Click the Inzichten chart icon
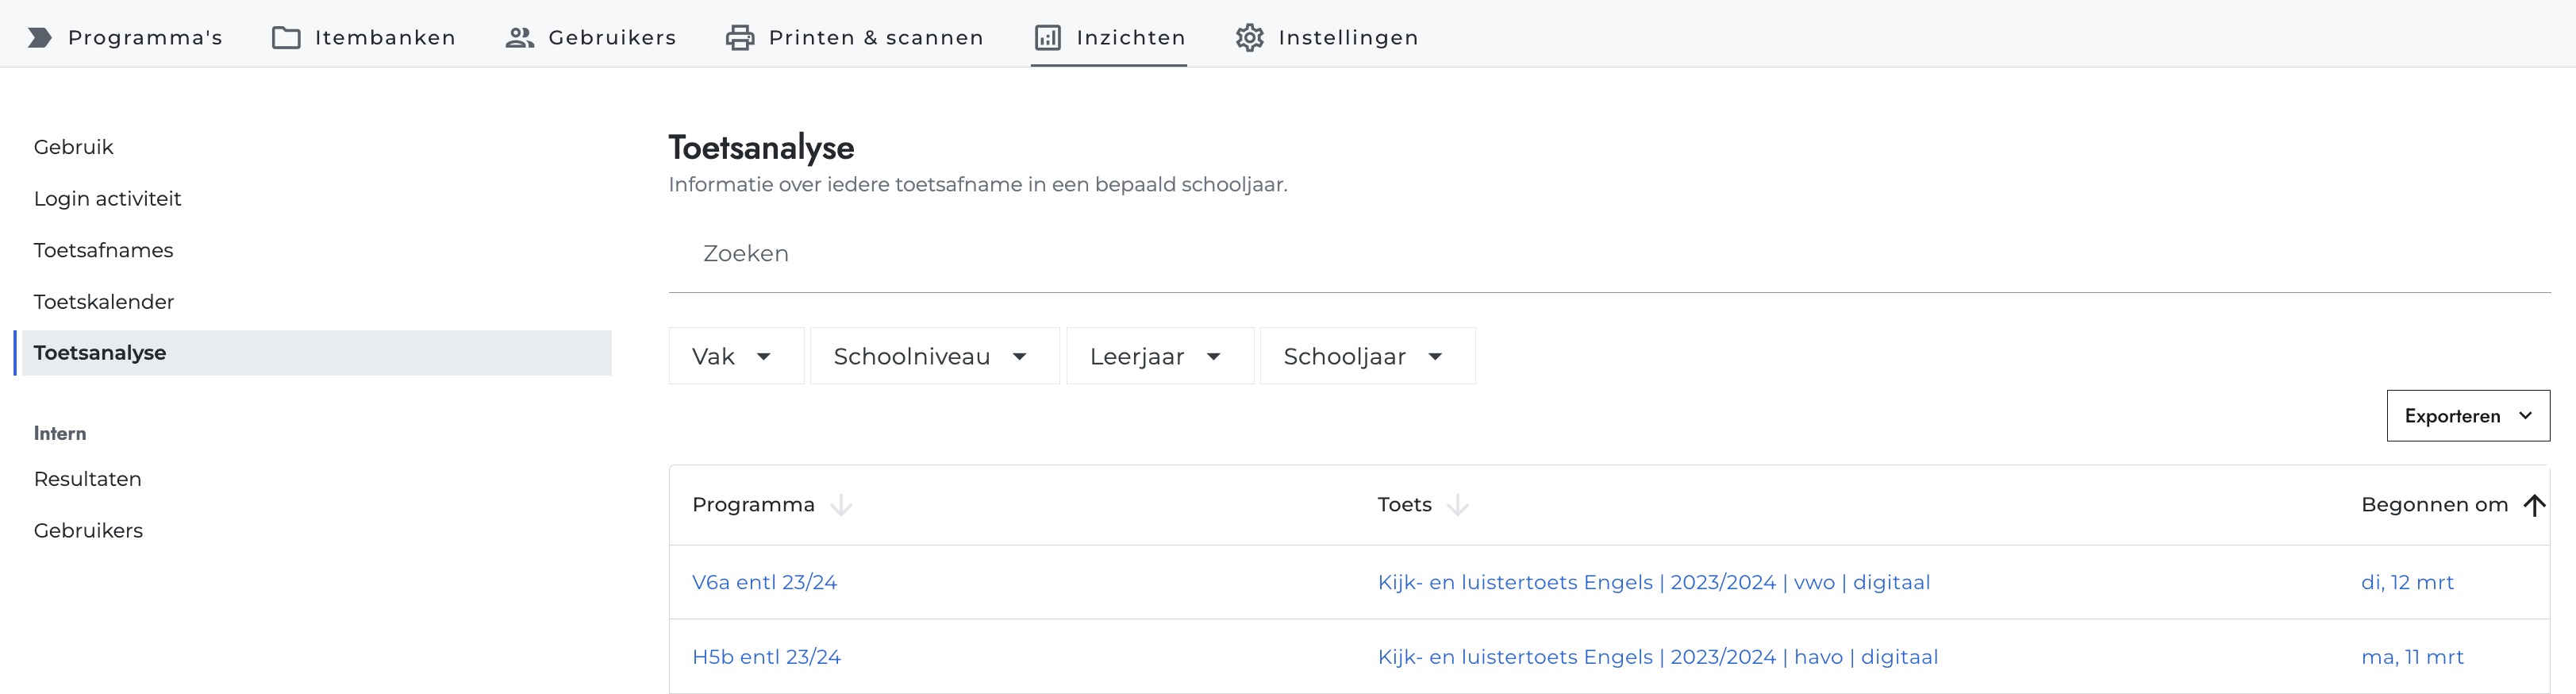This screenshot has height=694, width=2576. [x=1047, y=38]
